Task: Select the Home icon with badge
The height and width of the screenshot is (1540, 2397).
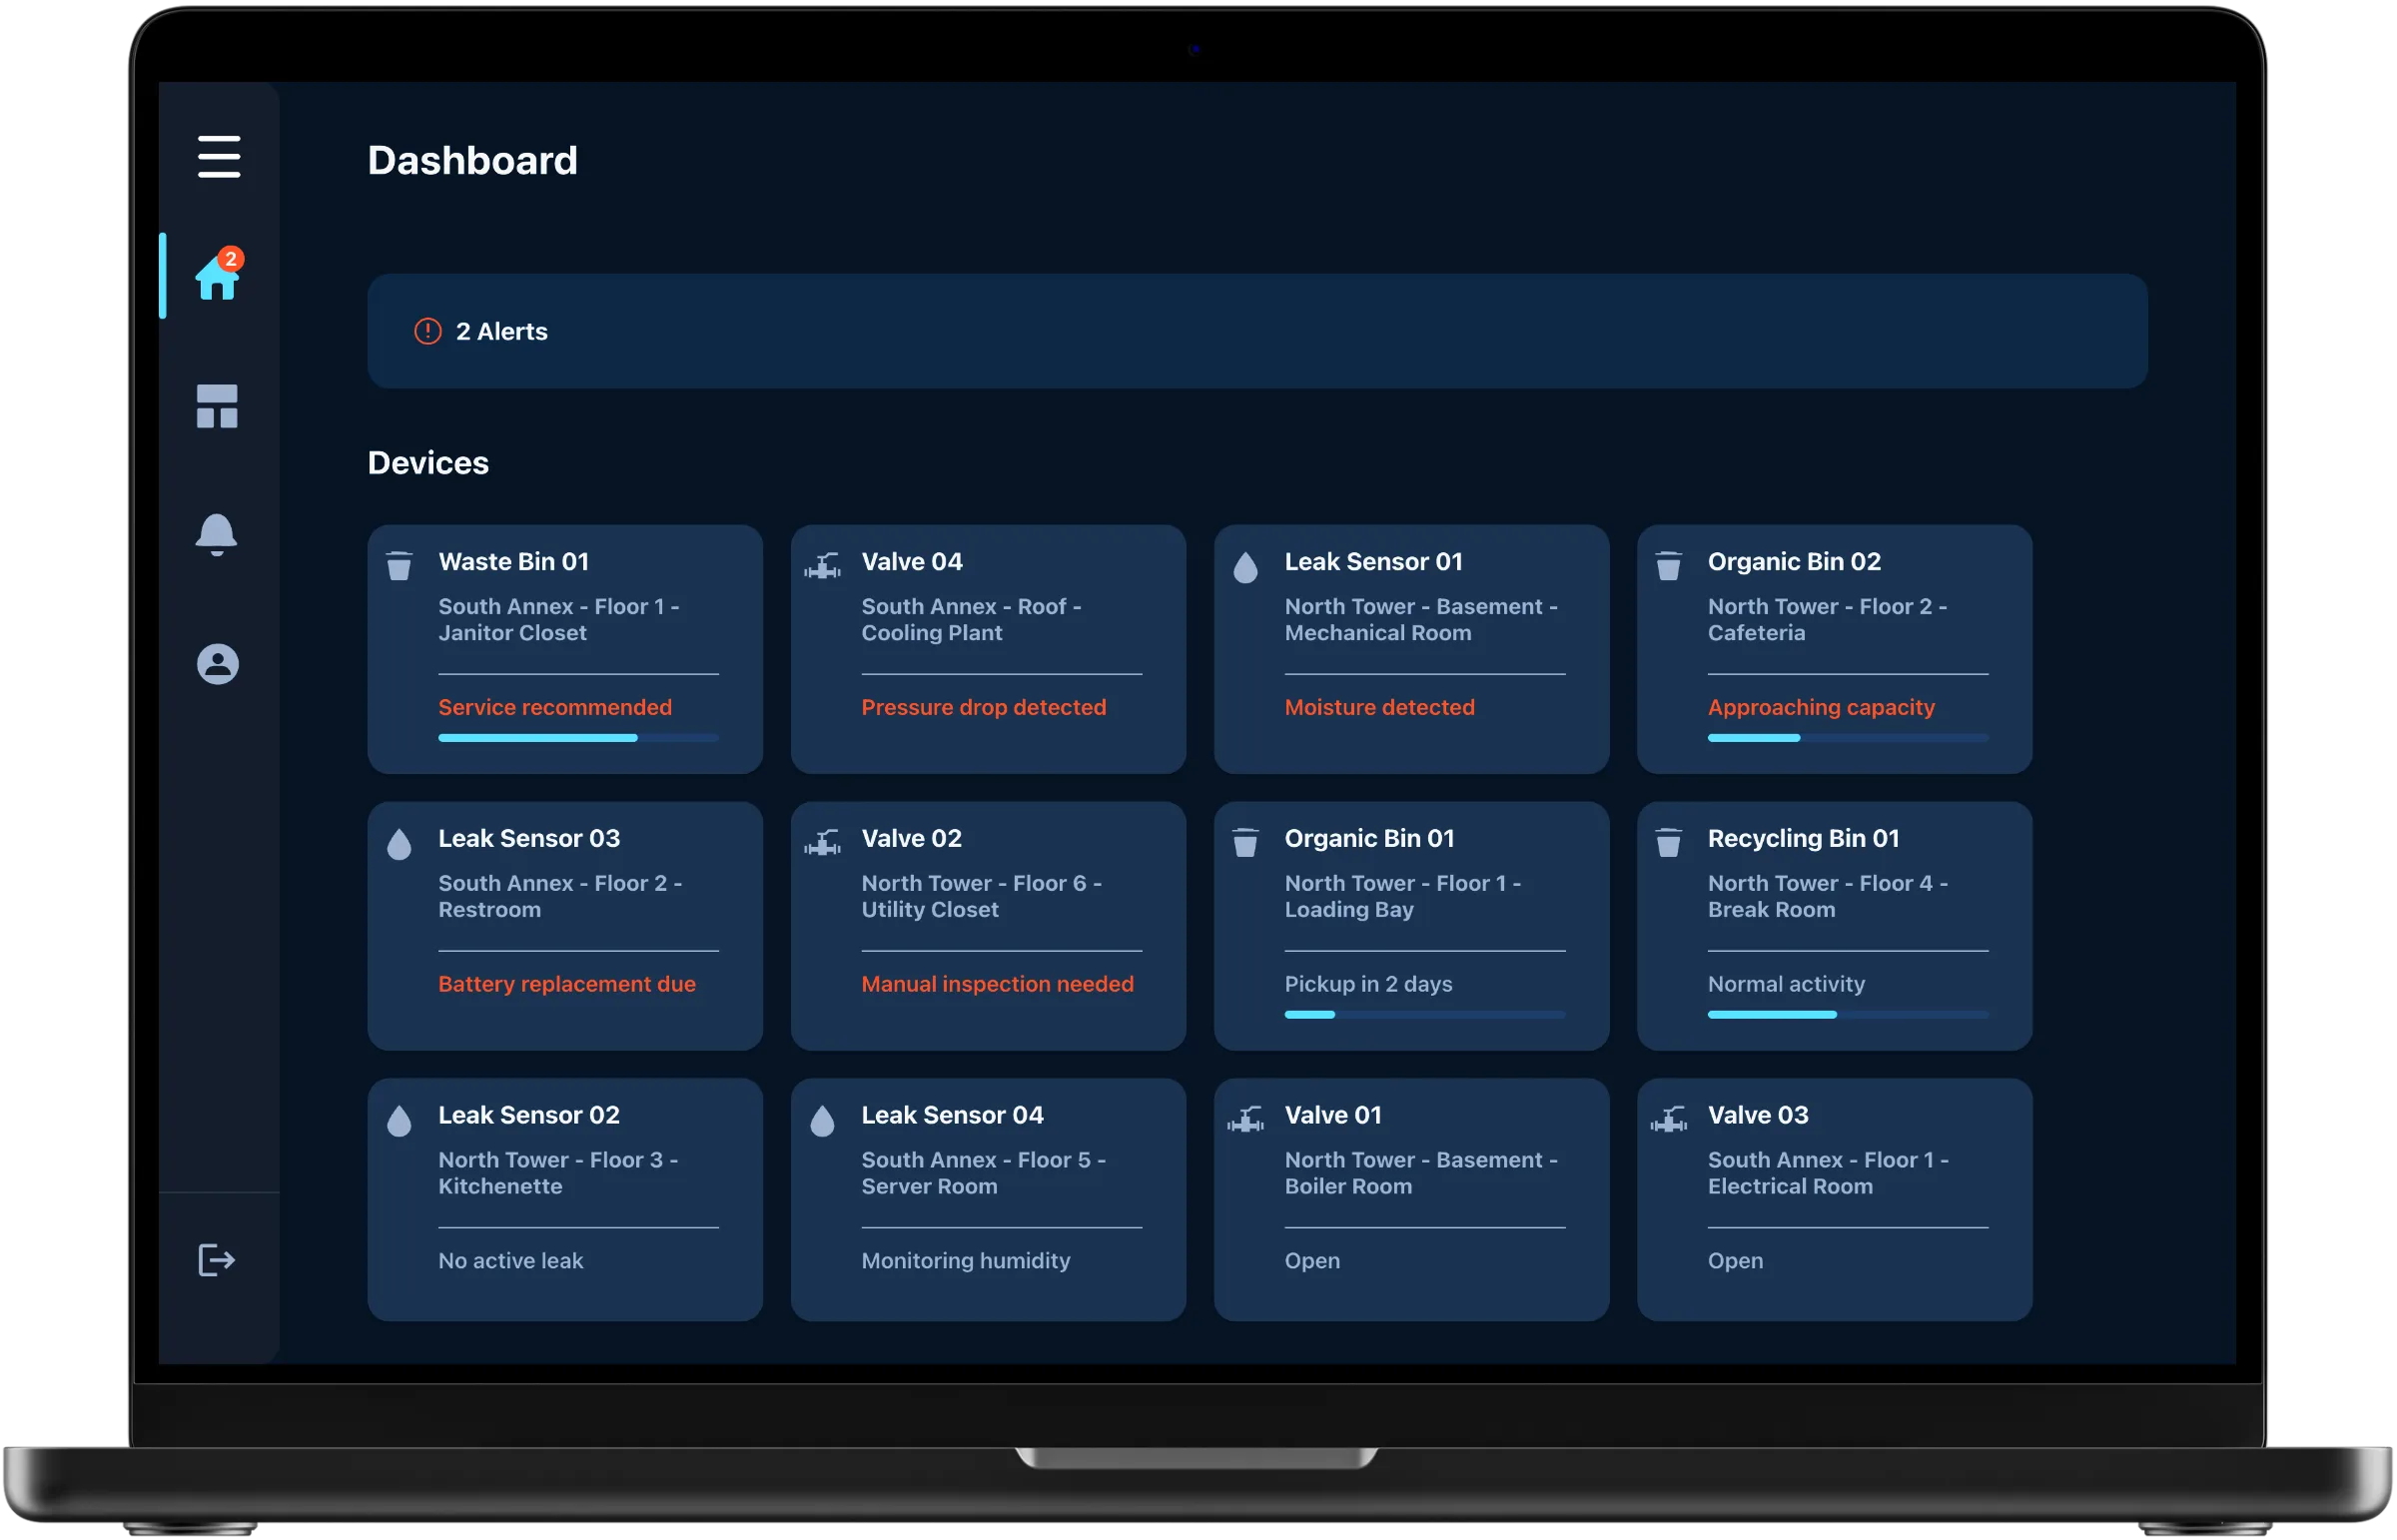Action: click(218, 274)
